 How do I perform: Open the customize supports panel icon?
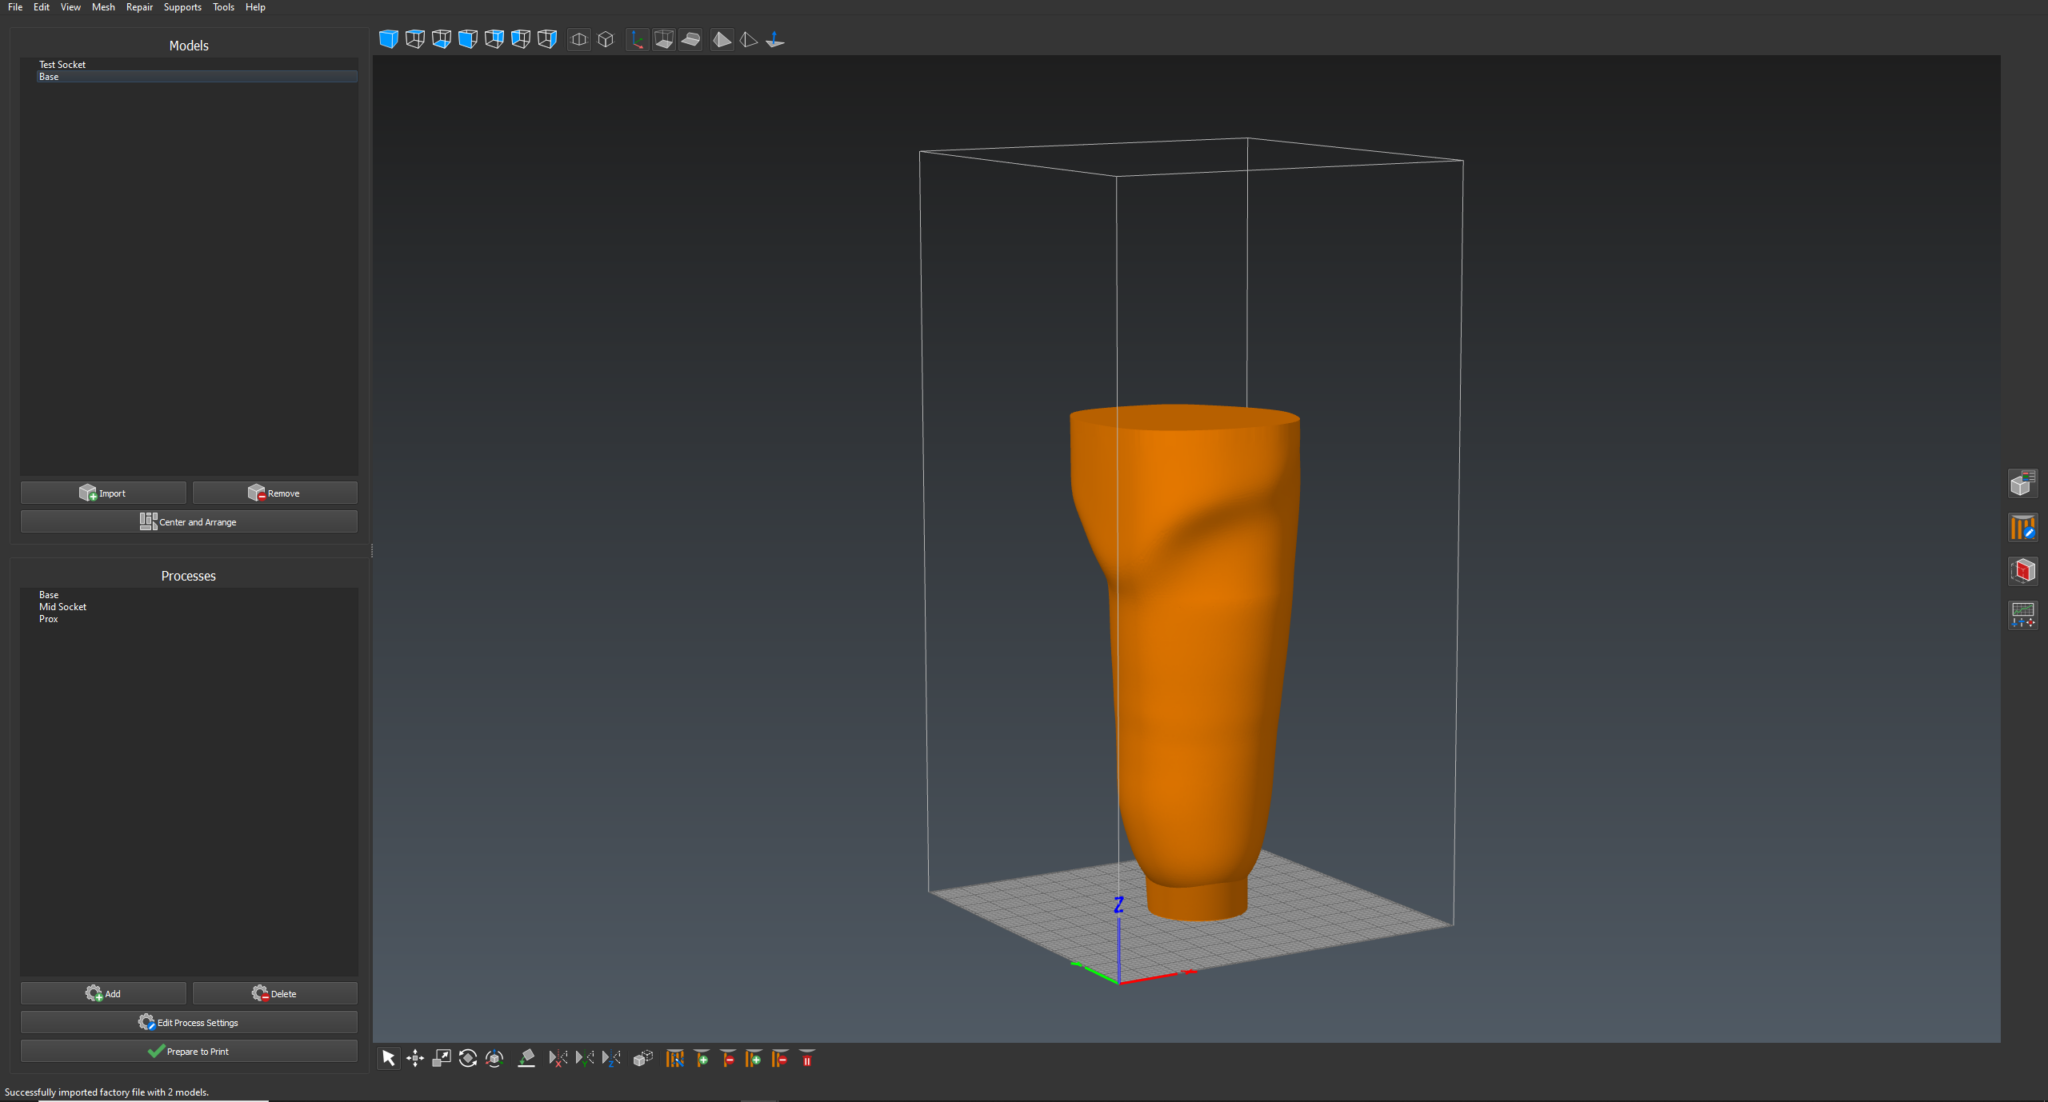[x=2023, y=526]
